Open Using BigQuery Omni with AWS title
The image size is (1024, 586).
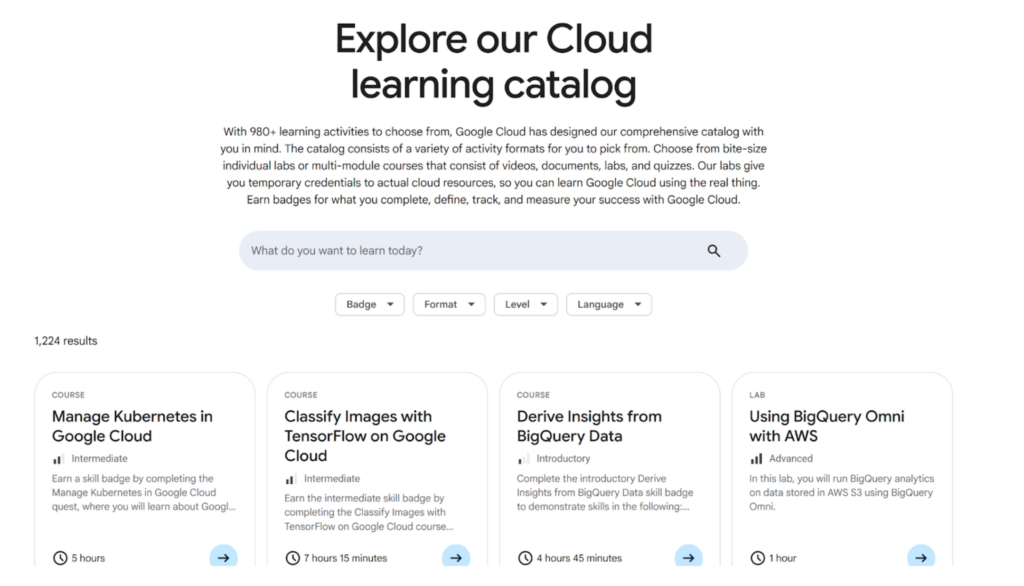tap(827, 426)
